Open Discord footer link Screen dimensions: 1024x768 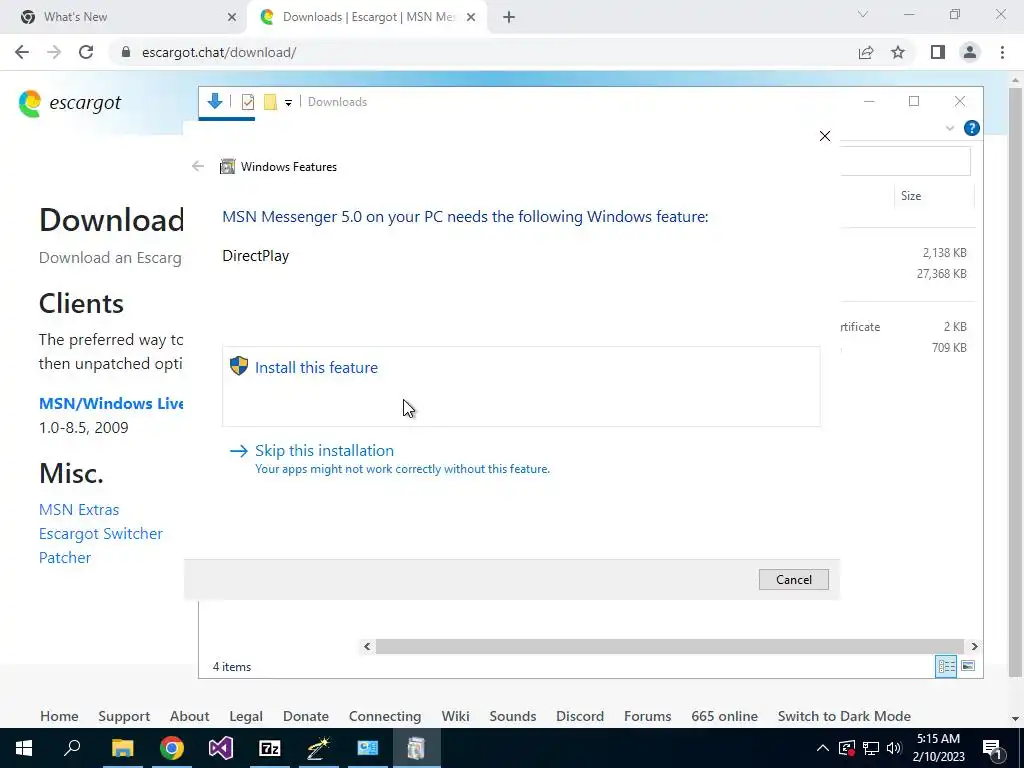pos(580,716)
